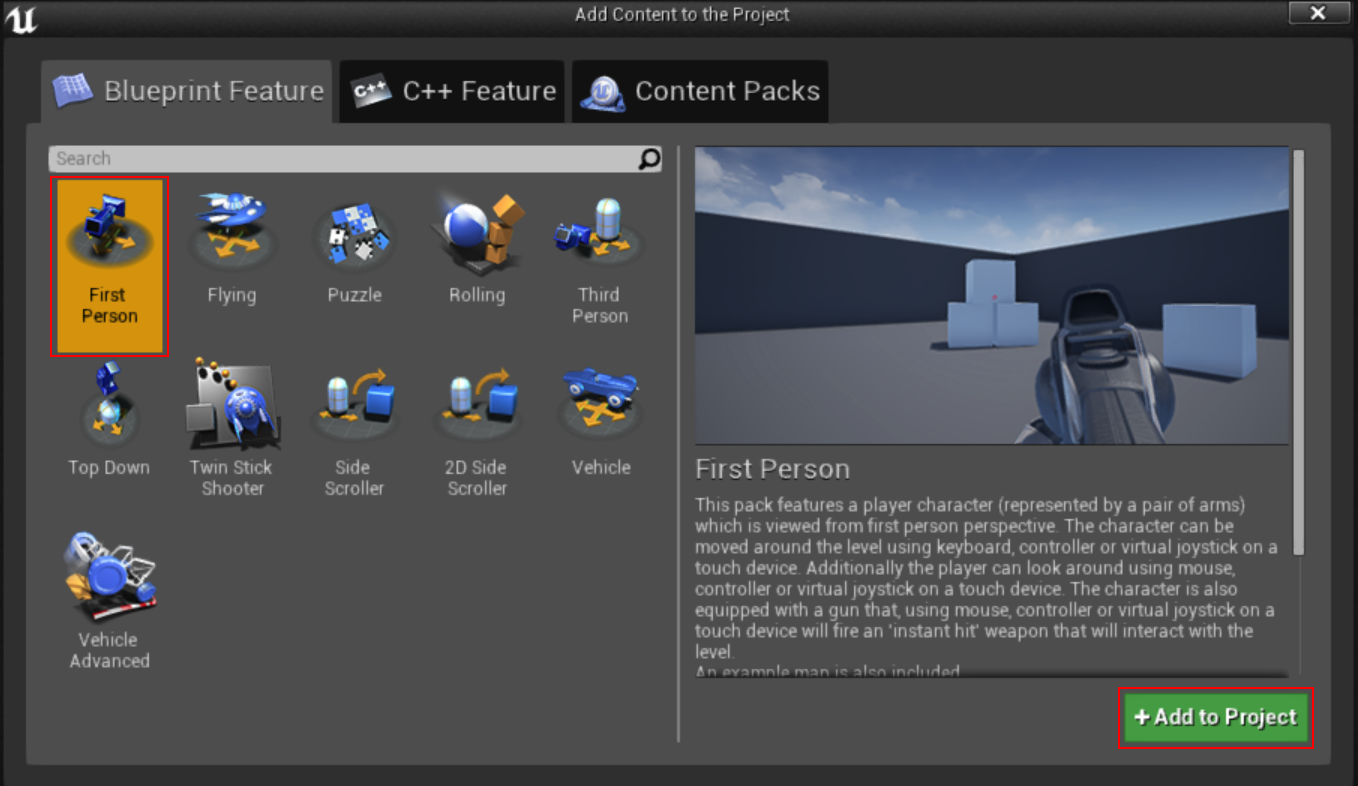
Task: Switch to the C++ Feature tab
Action: tap(451, 90)
